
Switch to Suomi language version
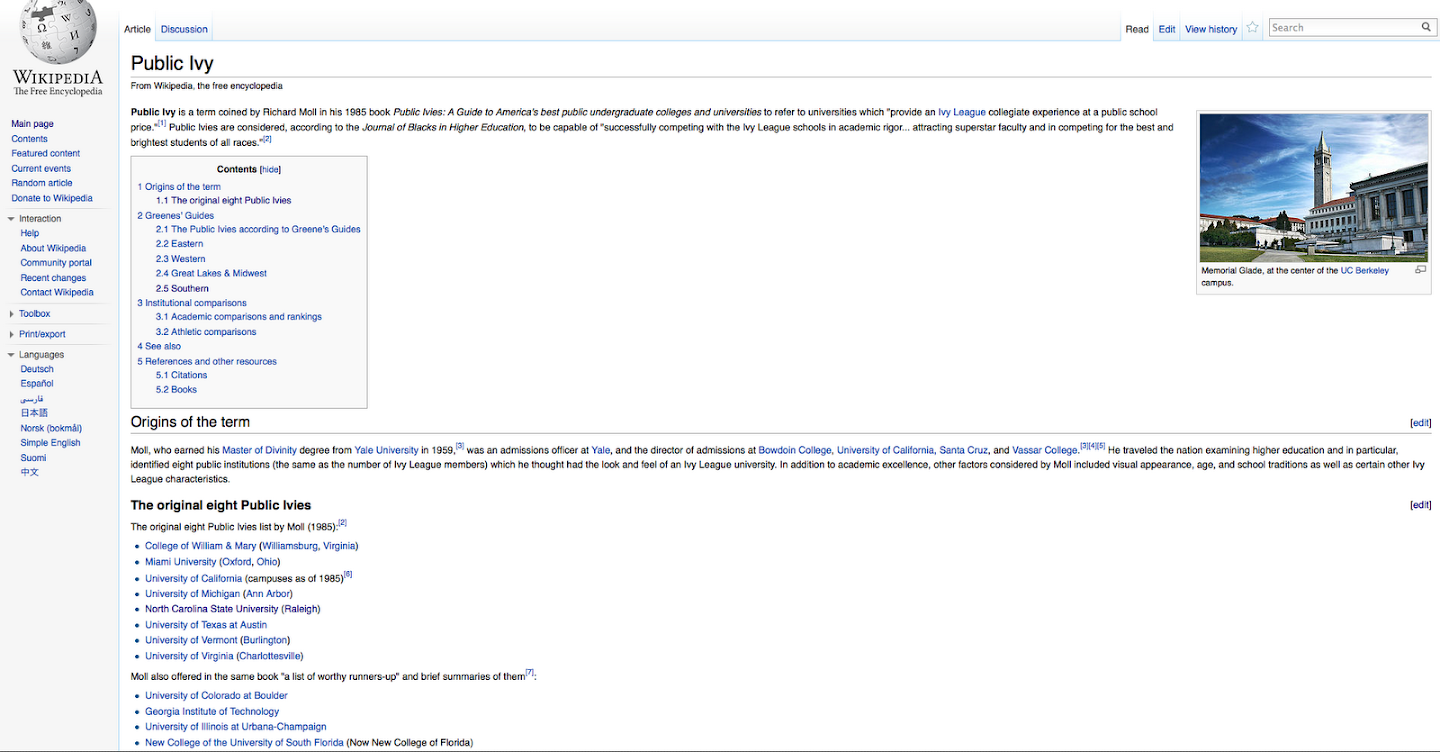click(x=34, y=458)
